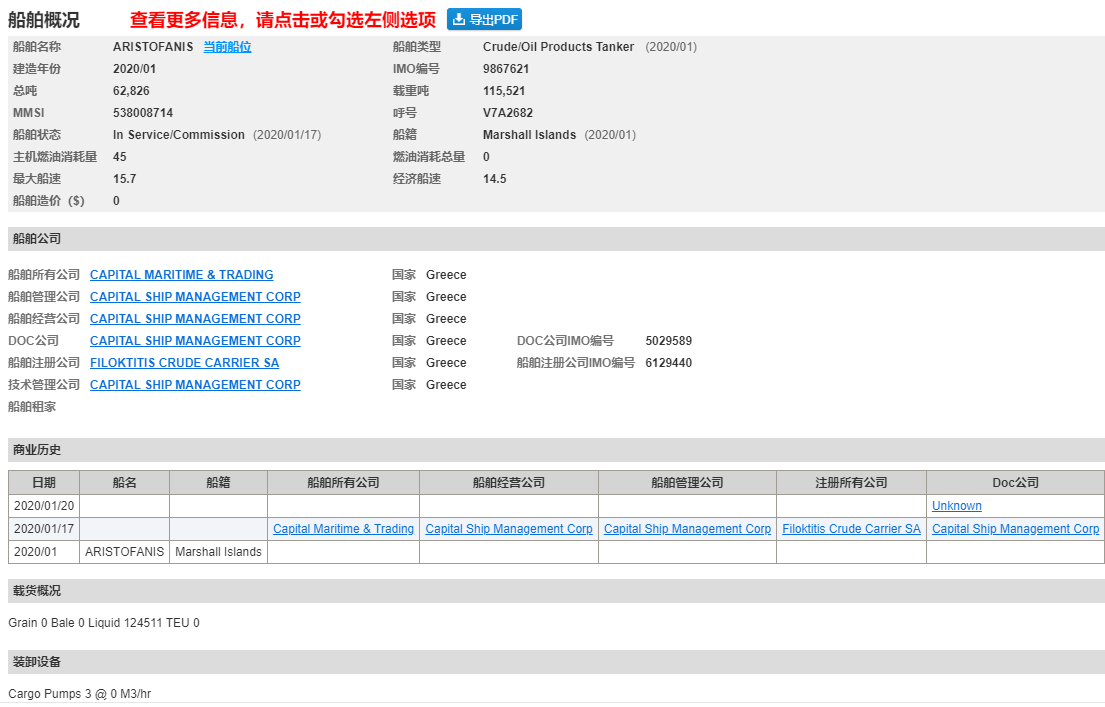Click the 日期 column header
Screen dimensions: 1105x707
[x=44, y=483]
